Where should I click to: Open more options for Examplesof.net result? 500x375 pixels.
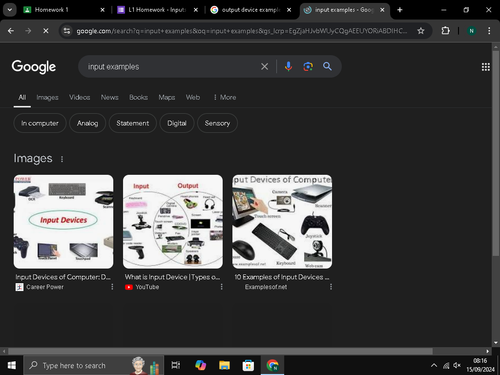coord(331,287)
